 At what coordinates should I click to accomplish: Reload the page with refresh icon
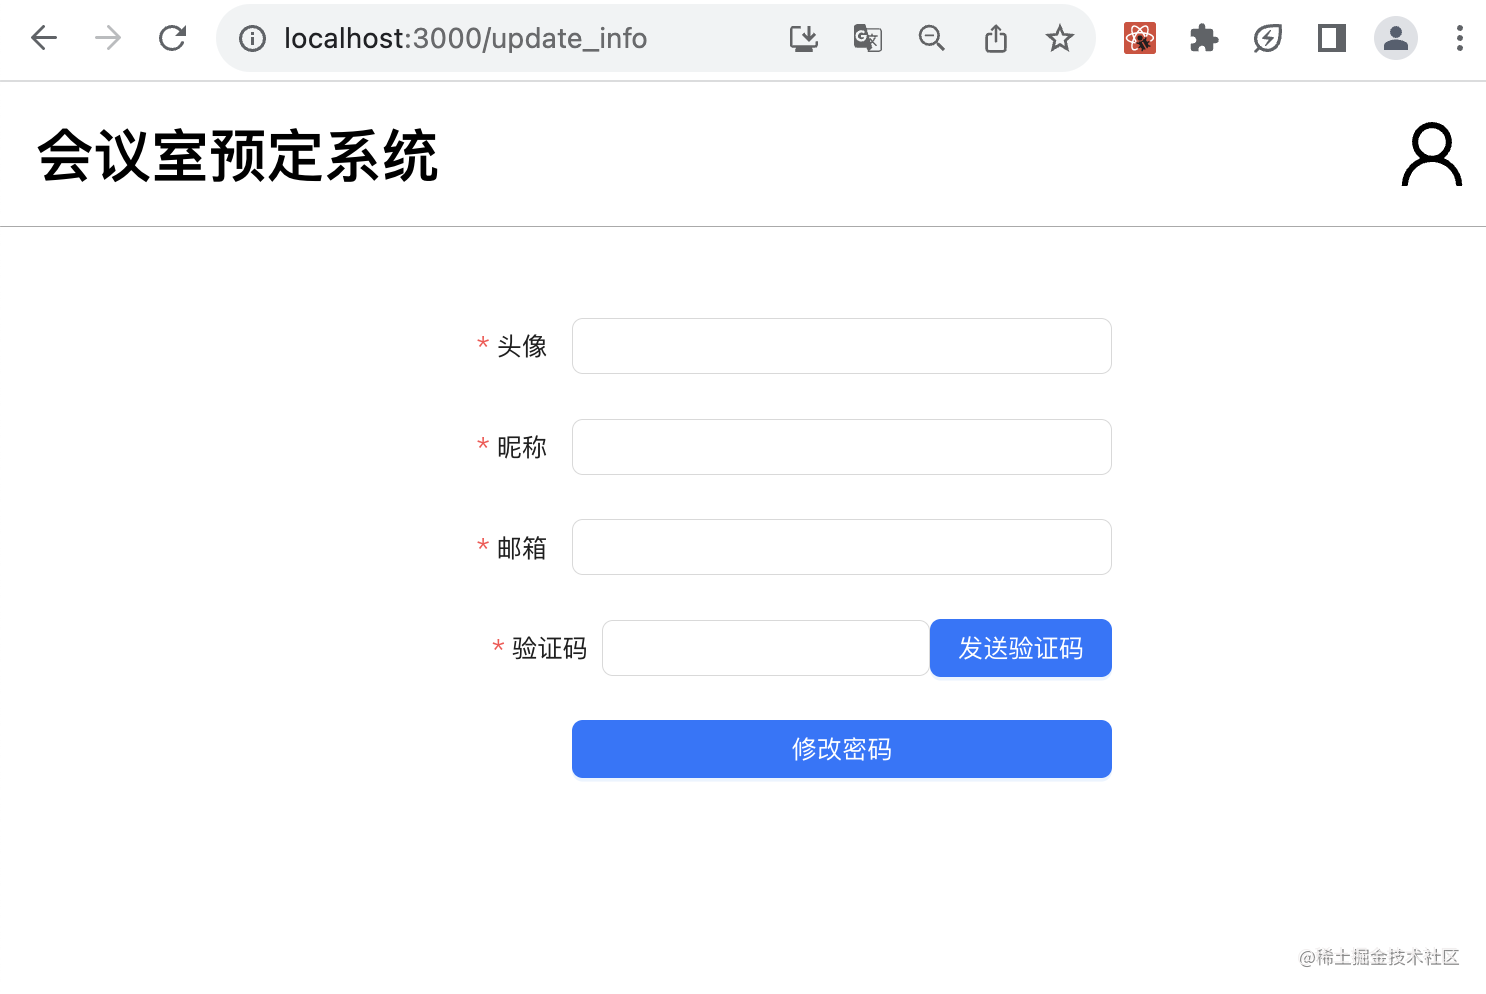(x=172, y=38)
